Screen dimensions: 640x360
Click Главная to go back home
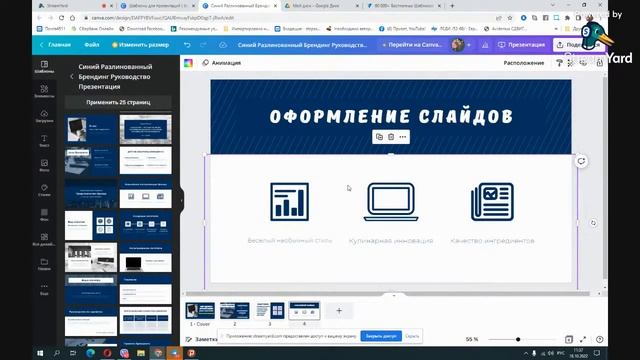pyautogui.click(x=55, y=45)
